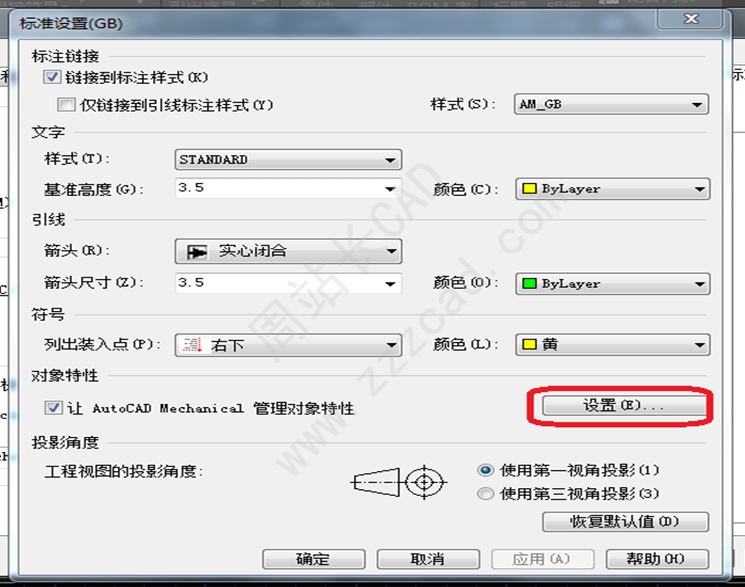
Task: Open the base height 3.5 dropdown arrow
Action: point(390,189)
